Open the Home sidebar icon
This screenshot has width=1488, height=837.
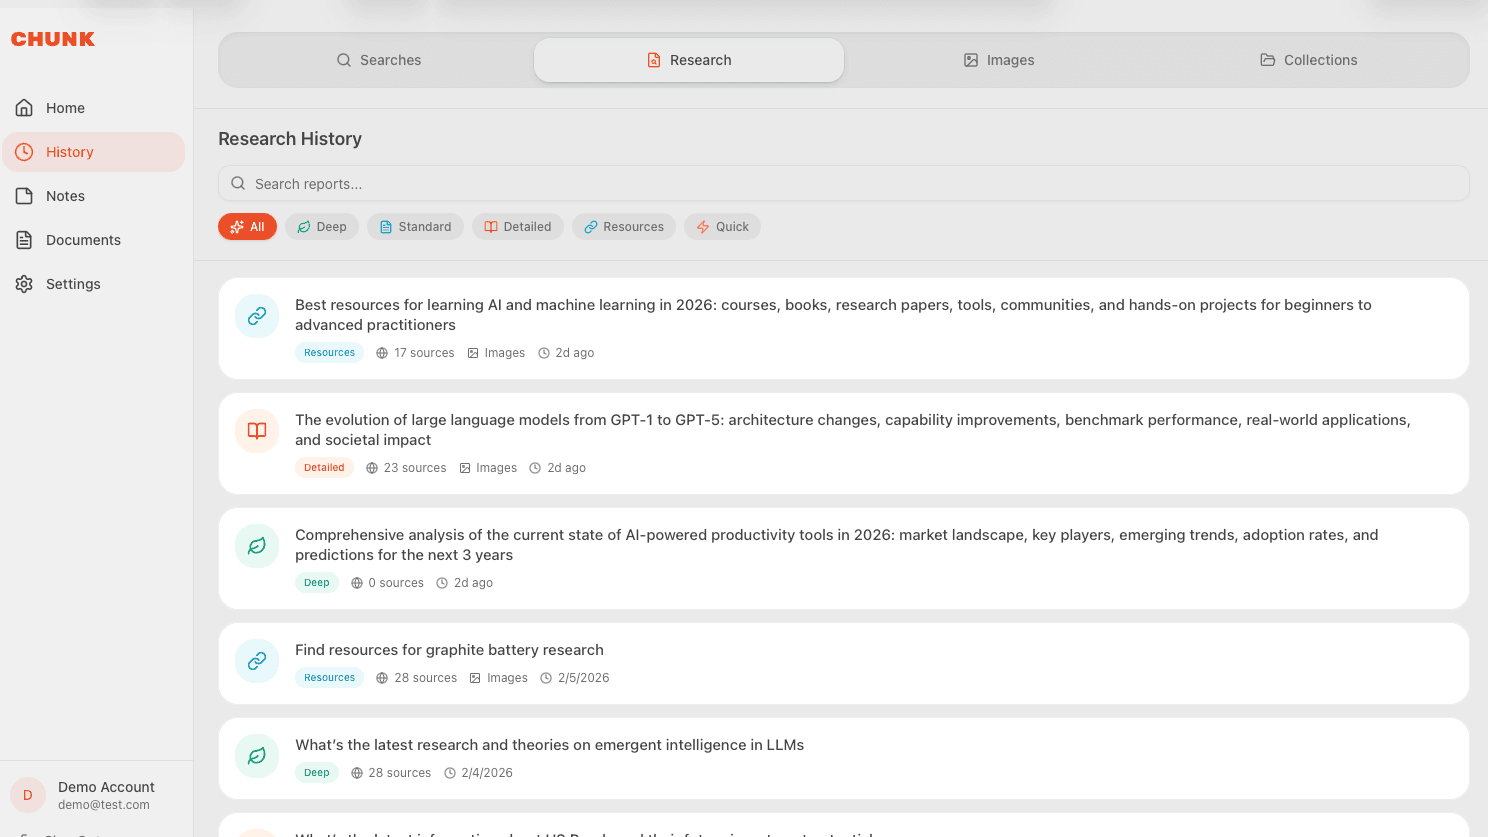pyautogui.click(x=23, y=107)
